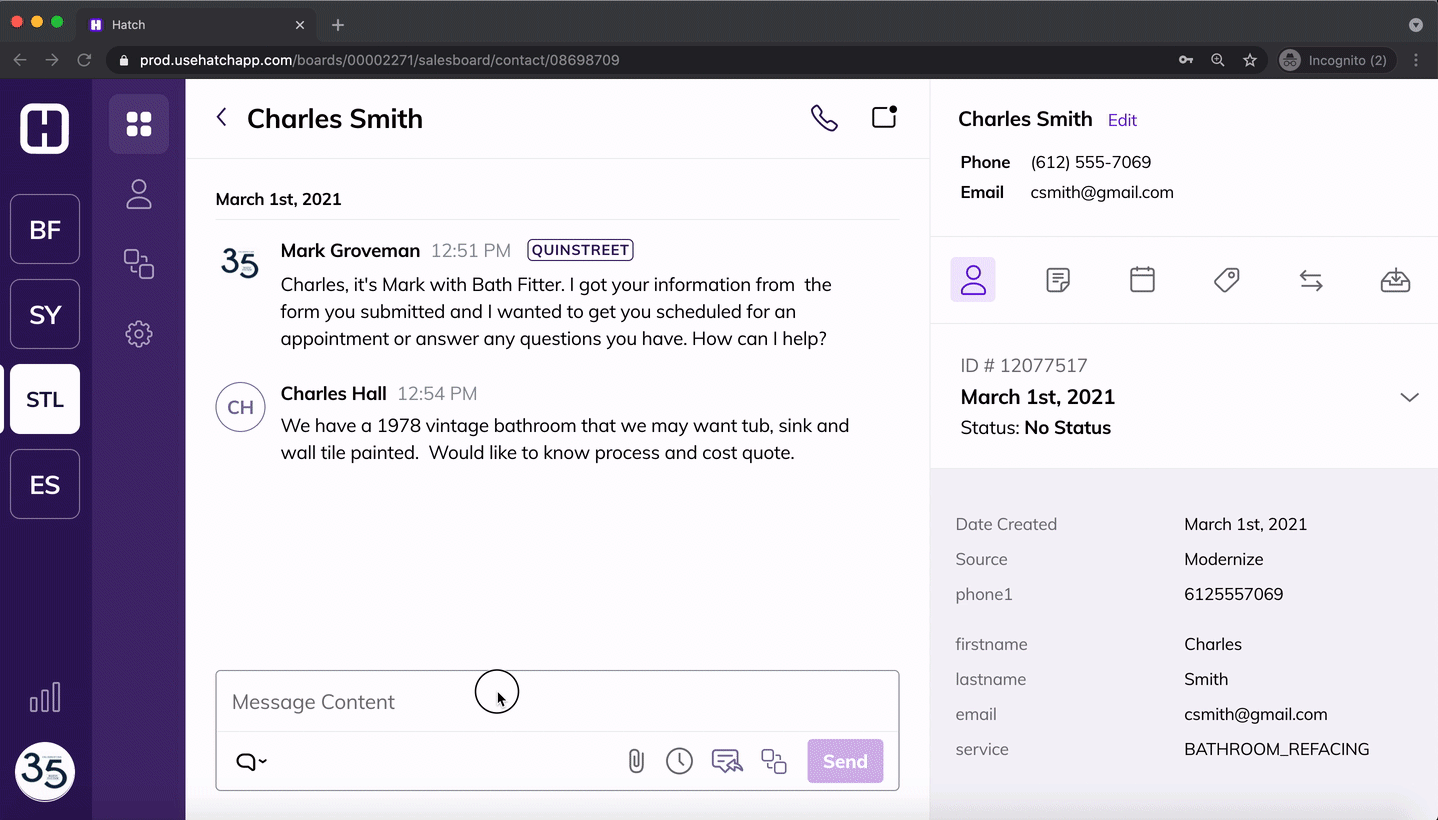Click the Edit link next to Charles Smith

pyautogui.click(x=1122, y=120)
